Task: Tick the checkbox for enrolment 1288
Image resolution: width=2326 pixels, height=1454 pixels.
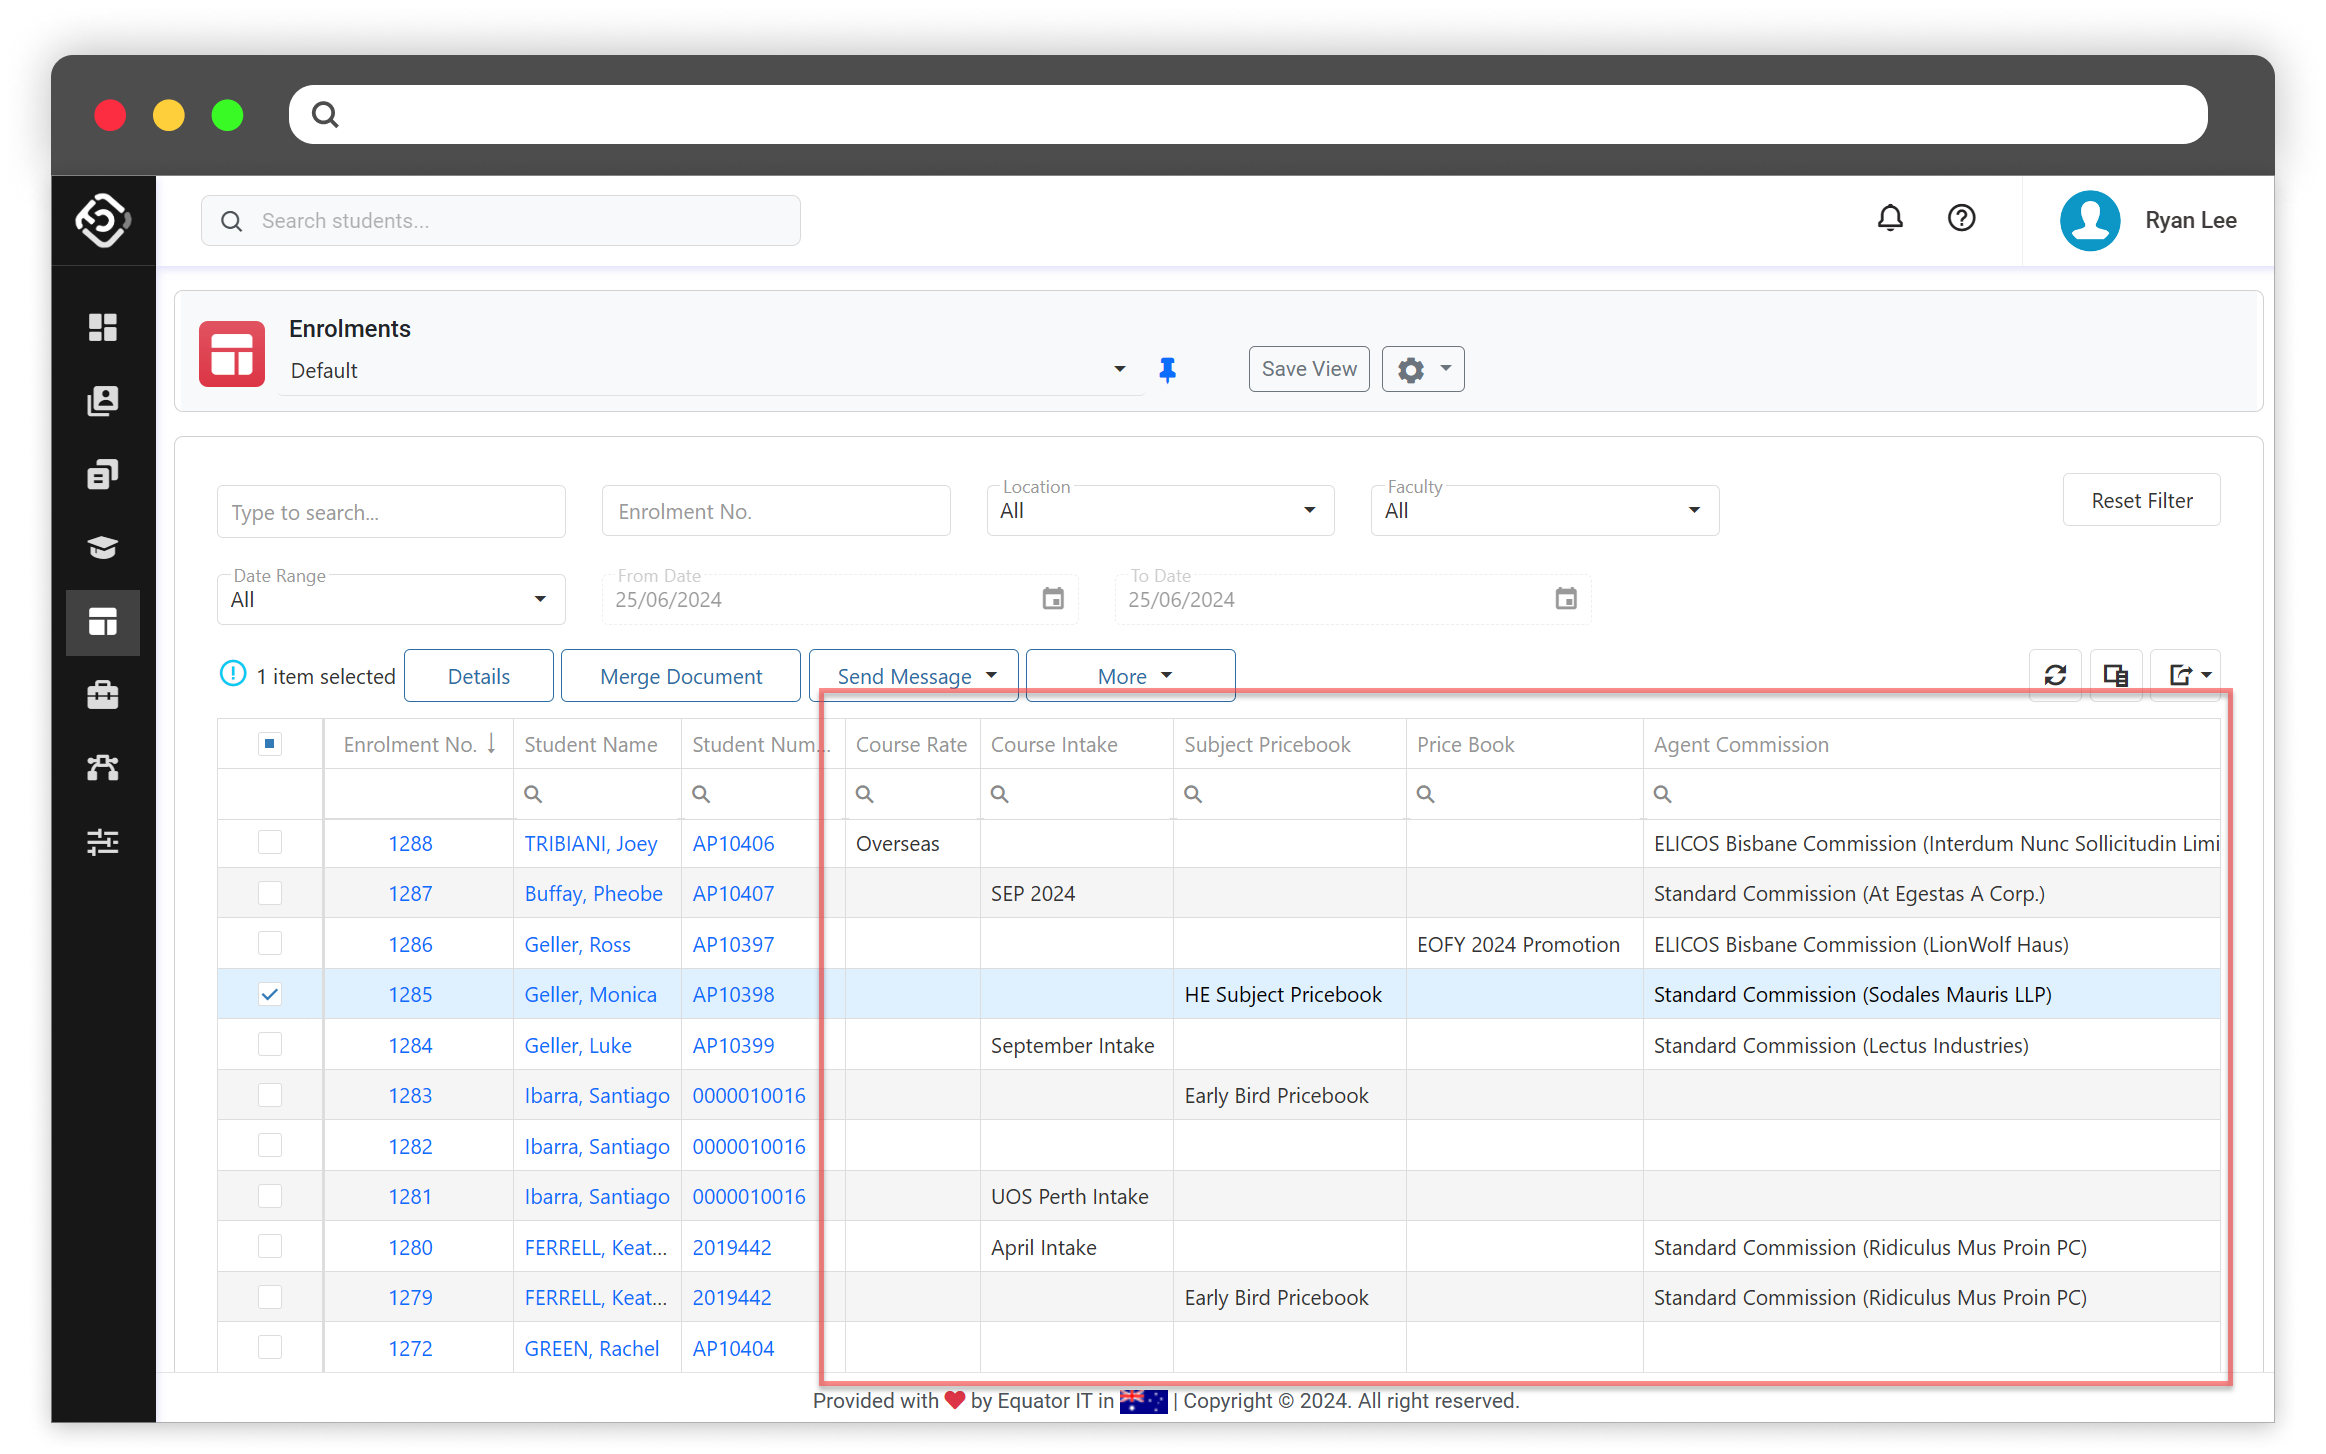Action: click(x=270, y=843)
